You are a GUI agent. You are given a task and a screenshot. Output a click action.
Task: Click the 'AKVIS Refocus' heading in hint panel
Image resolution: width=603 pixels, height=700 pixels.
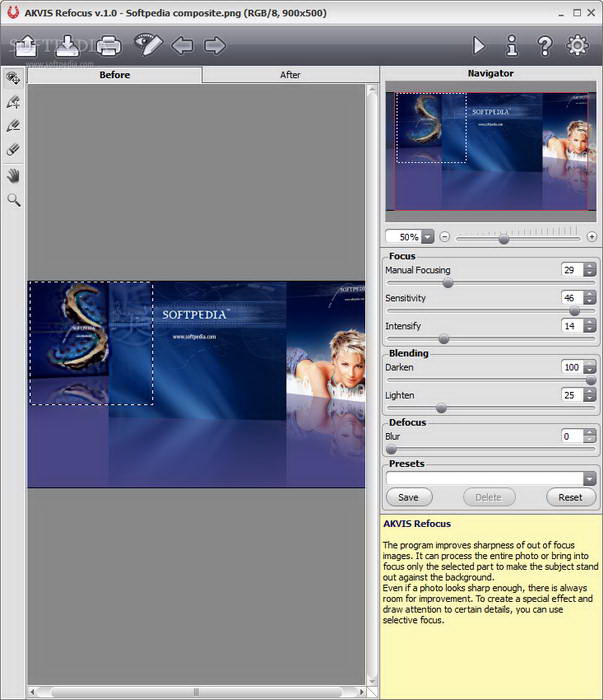[x=417, y=524]
